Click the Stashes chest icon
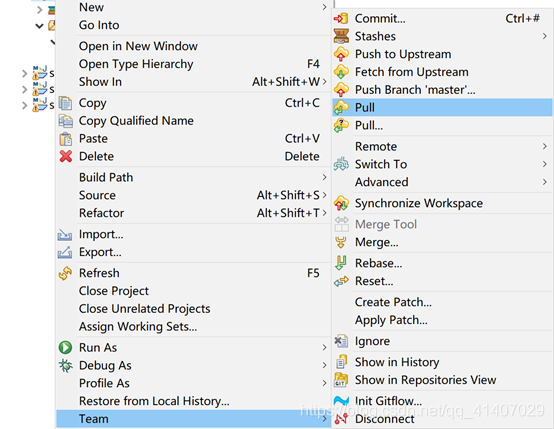Screen dimensions: 554x429 click(x=341, y=36)
